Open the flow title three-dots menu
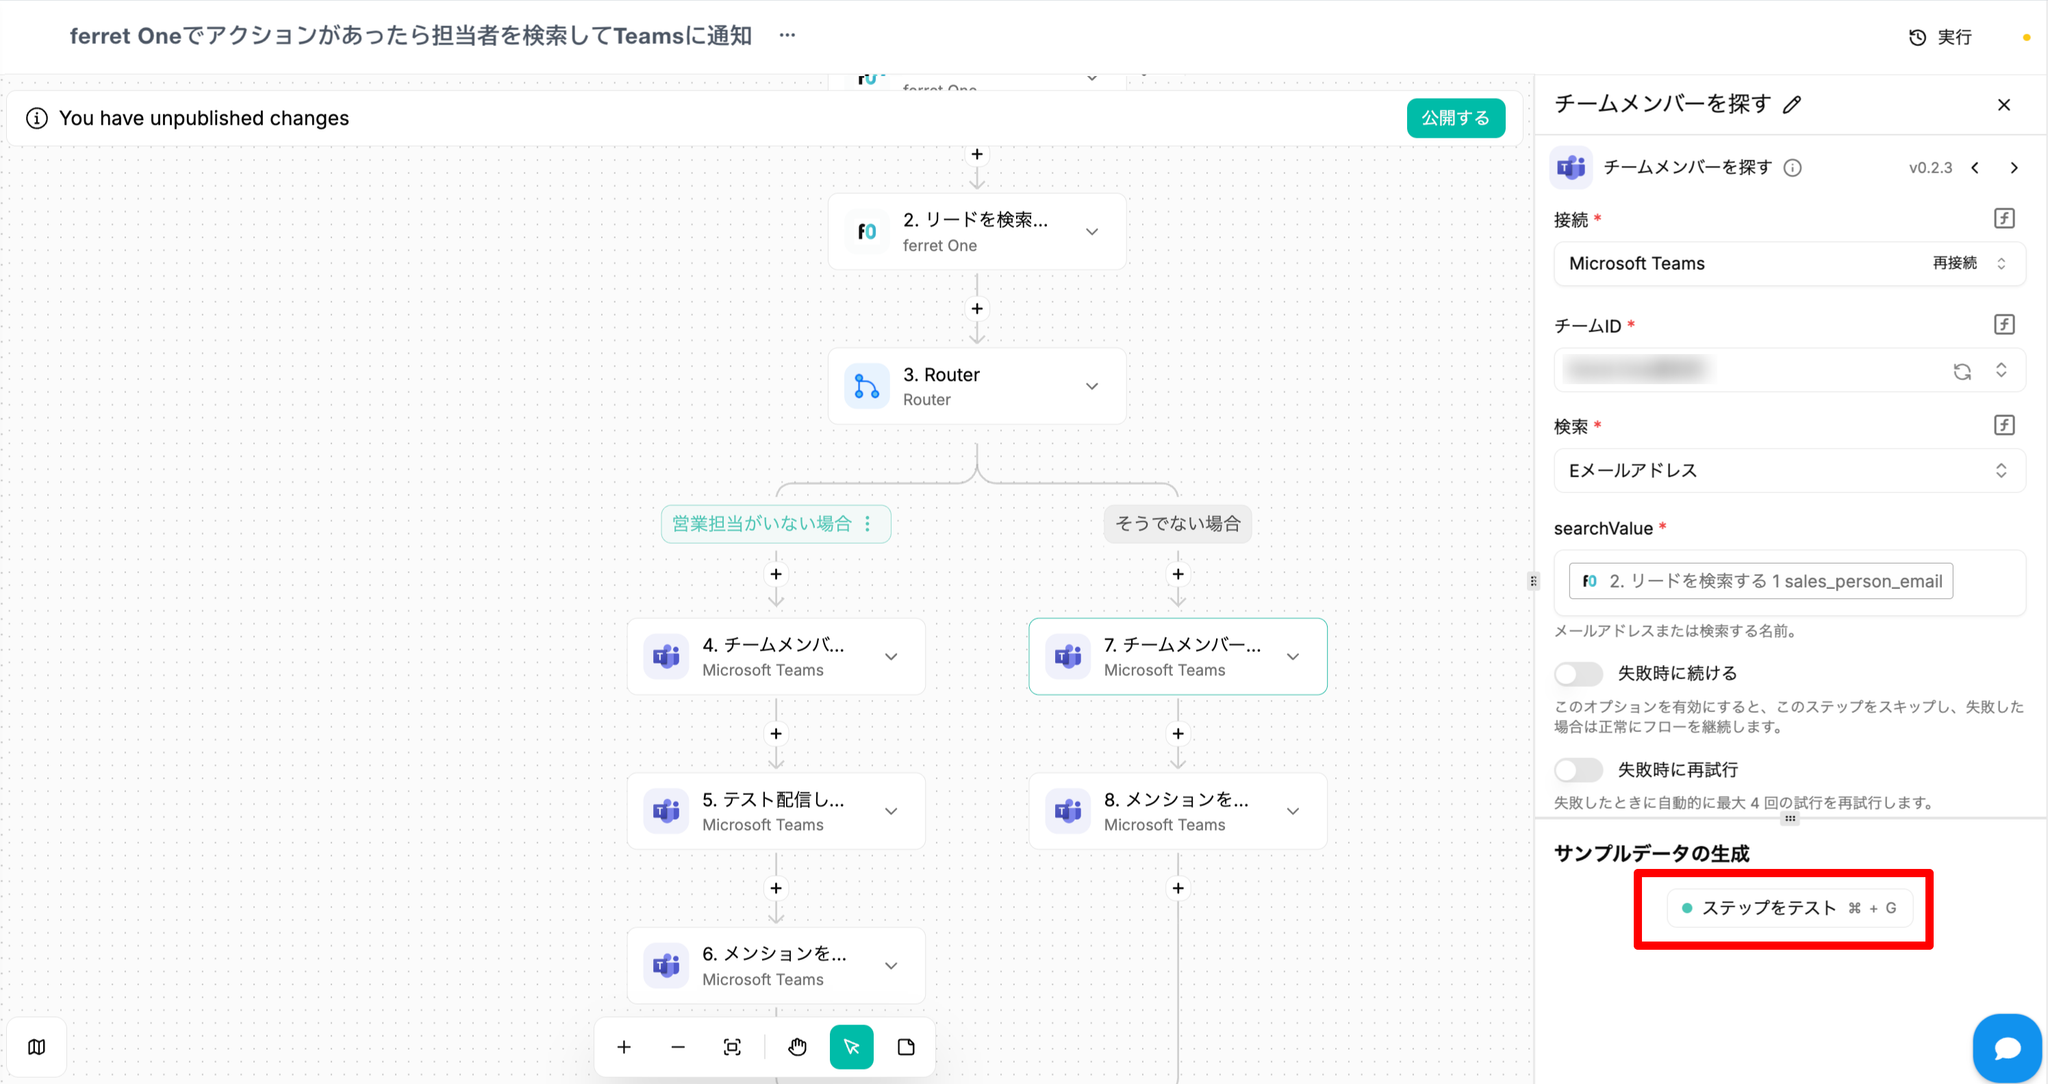 pyautogui.click(x=788, y=36)
